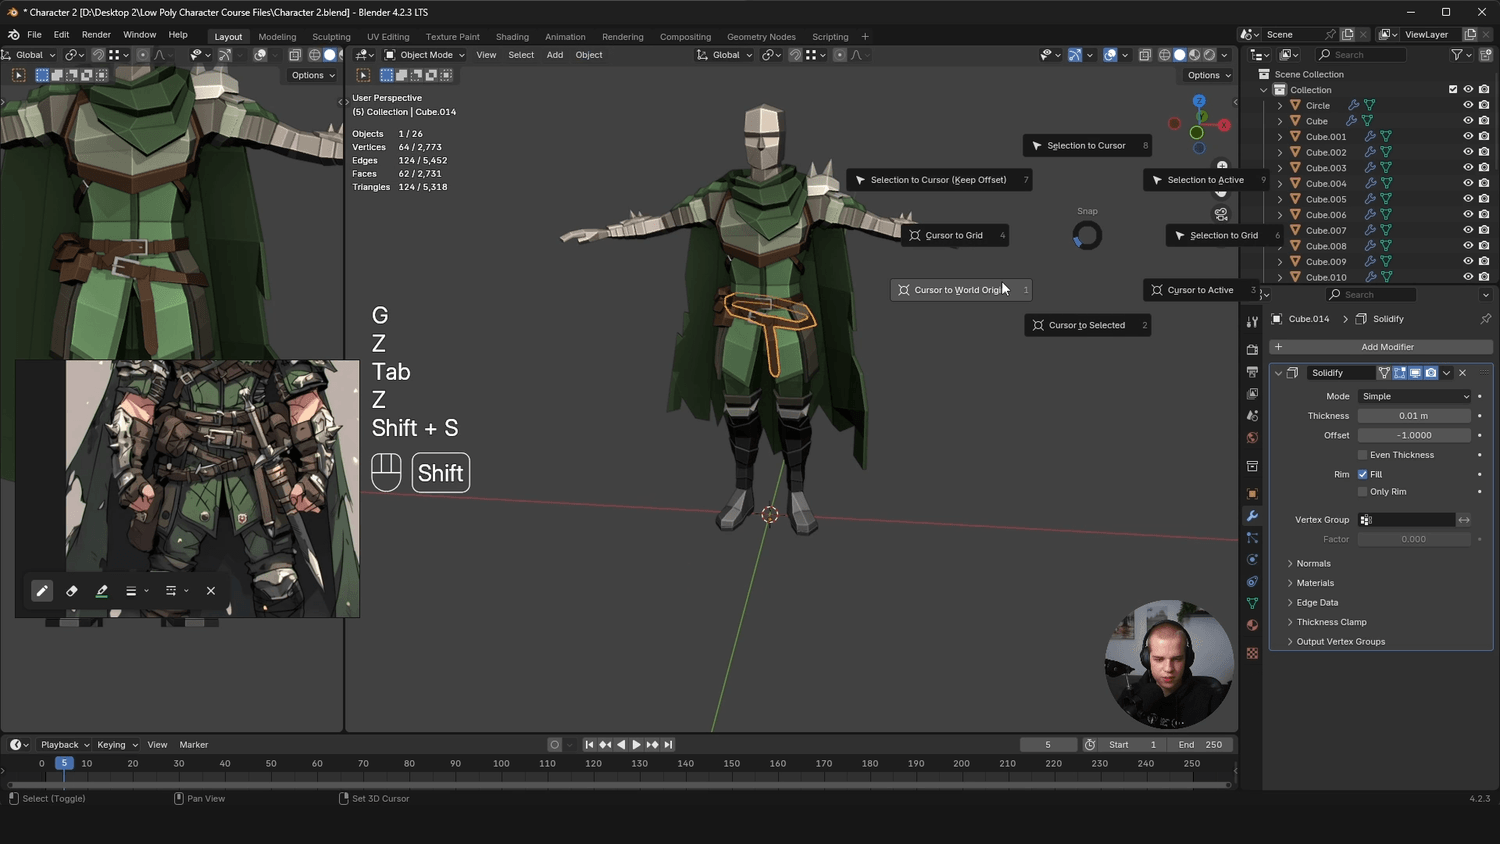Open the Solidify Mode dropdown
This screenshot has height=844, width=1500.
click(x=1413, y=396)
